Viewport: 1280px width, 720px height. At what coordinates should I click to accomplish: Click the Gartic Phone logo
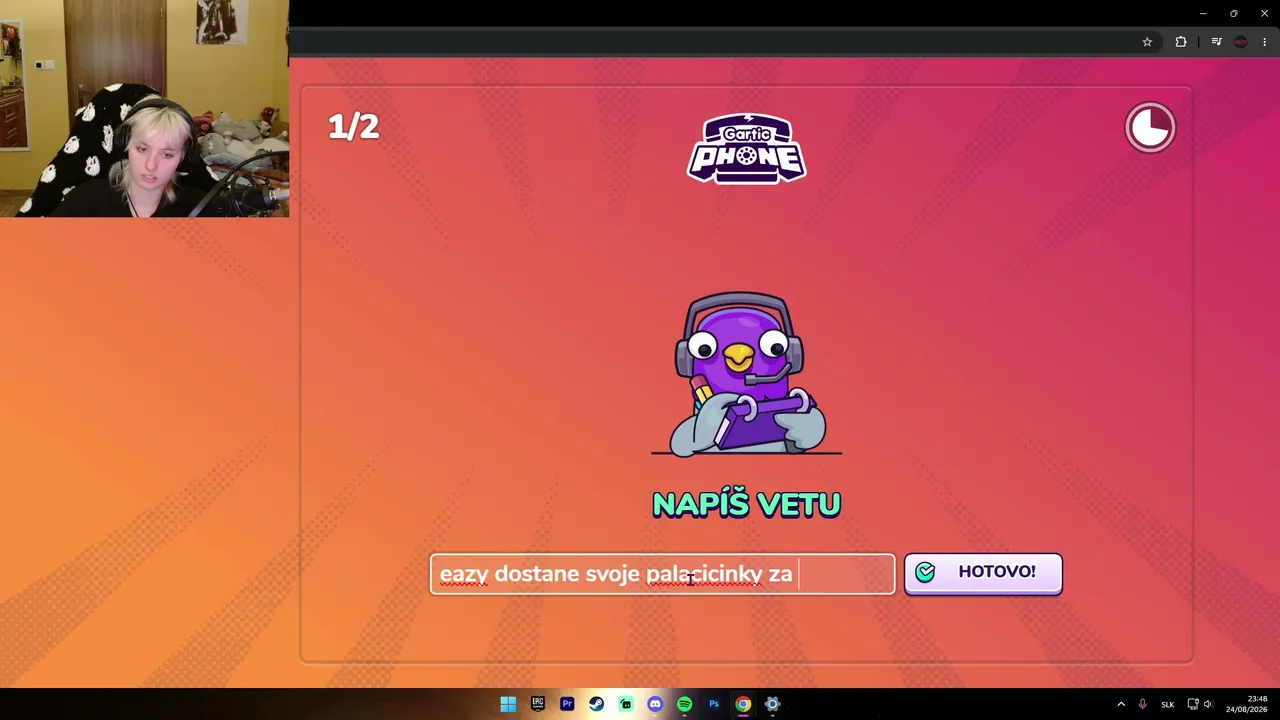747,148
